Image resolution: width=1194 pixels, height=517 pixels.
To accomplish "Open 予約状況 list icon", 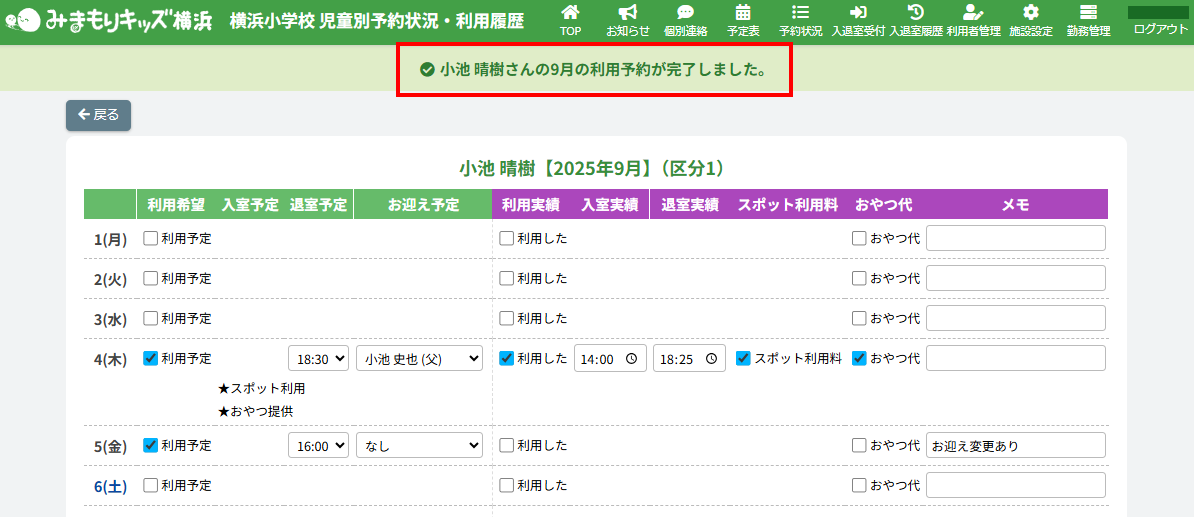I will (x=800, y=13).
